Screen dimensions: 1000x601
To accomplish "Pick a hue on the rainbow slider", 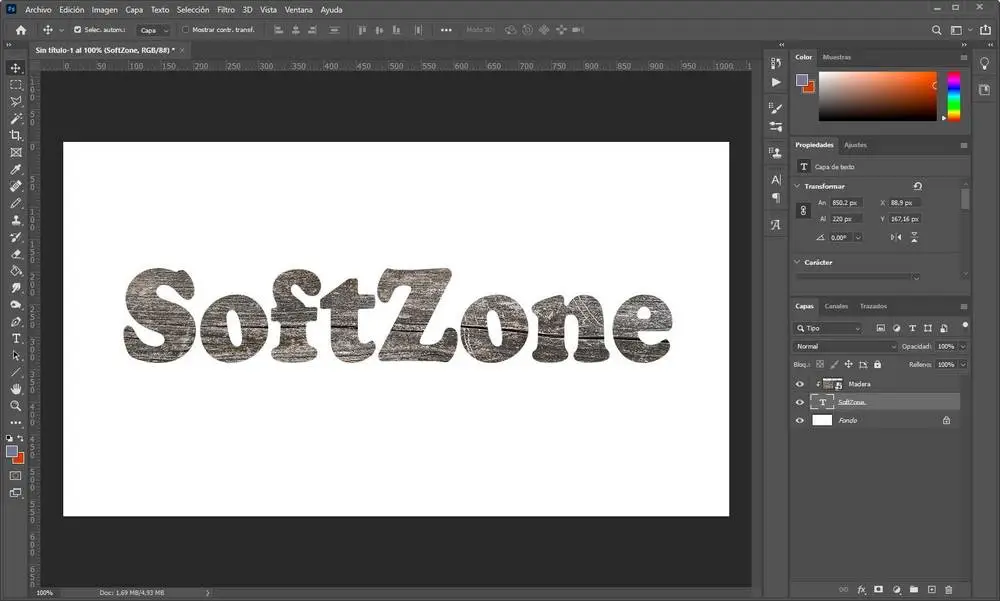I will (x=953, y=96).
